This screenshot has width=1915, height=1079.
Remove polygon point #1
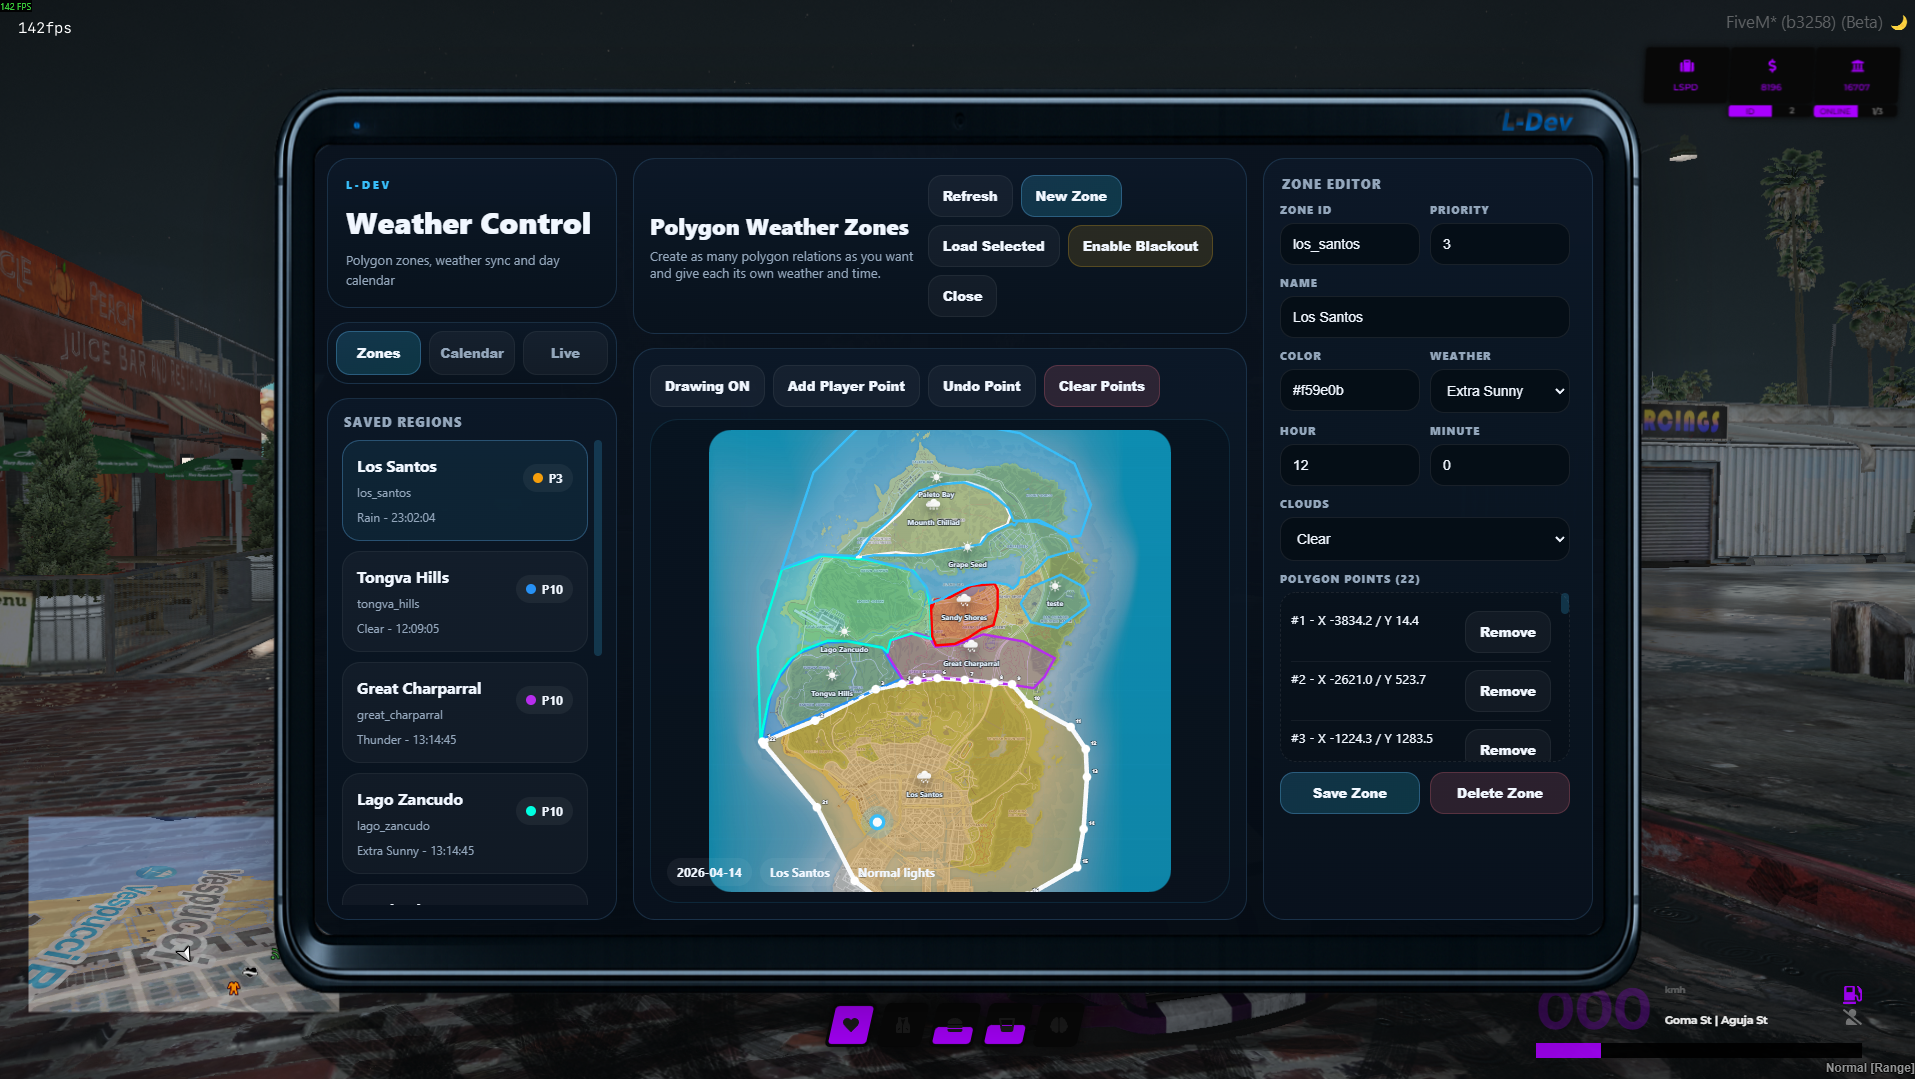point(1508,632)
